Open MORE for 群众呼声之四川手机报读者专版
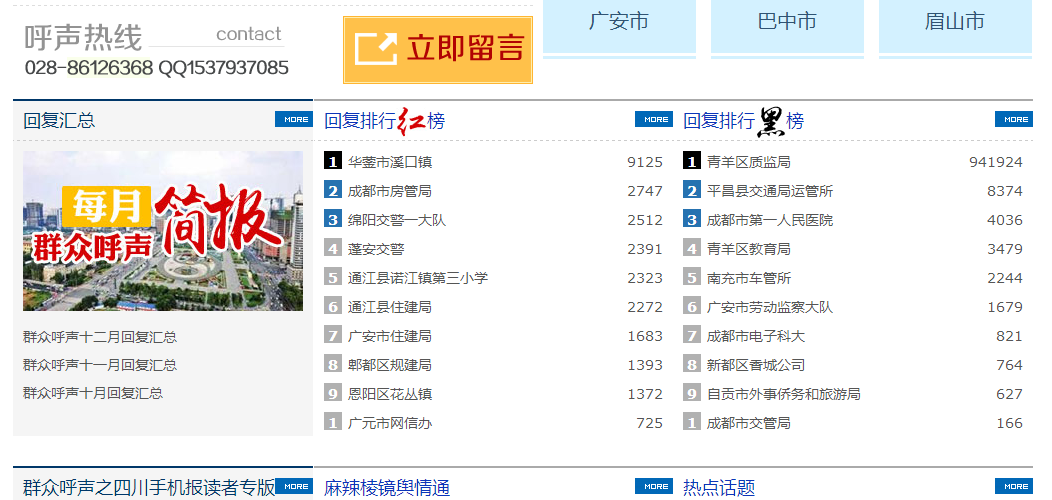This screenshot has height=500, width=1052. pos(294,487)
